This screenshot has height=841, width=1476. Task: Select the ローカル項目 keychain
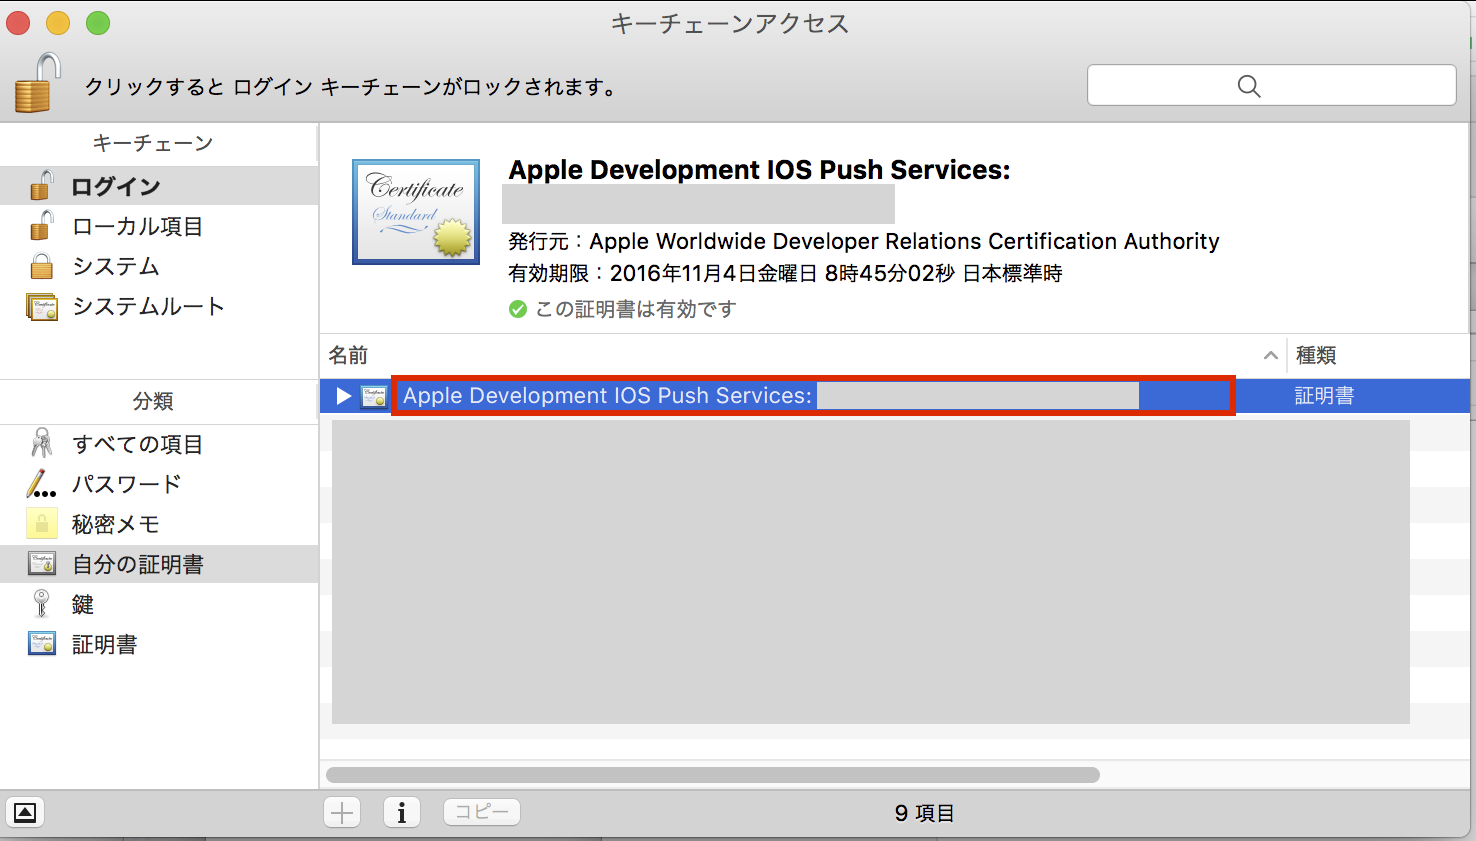click(x=137, y=227)
